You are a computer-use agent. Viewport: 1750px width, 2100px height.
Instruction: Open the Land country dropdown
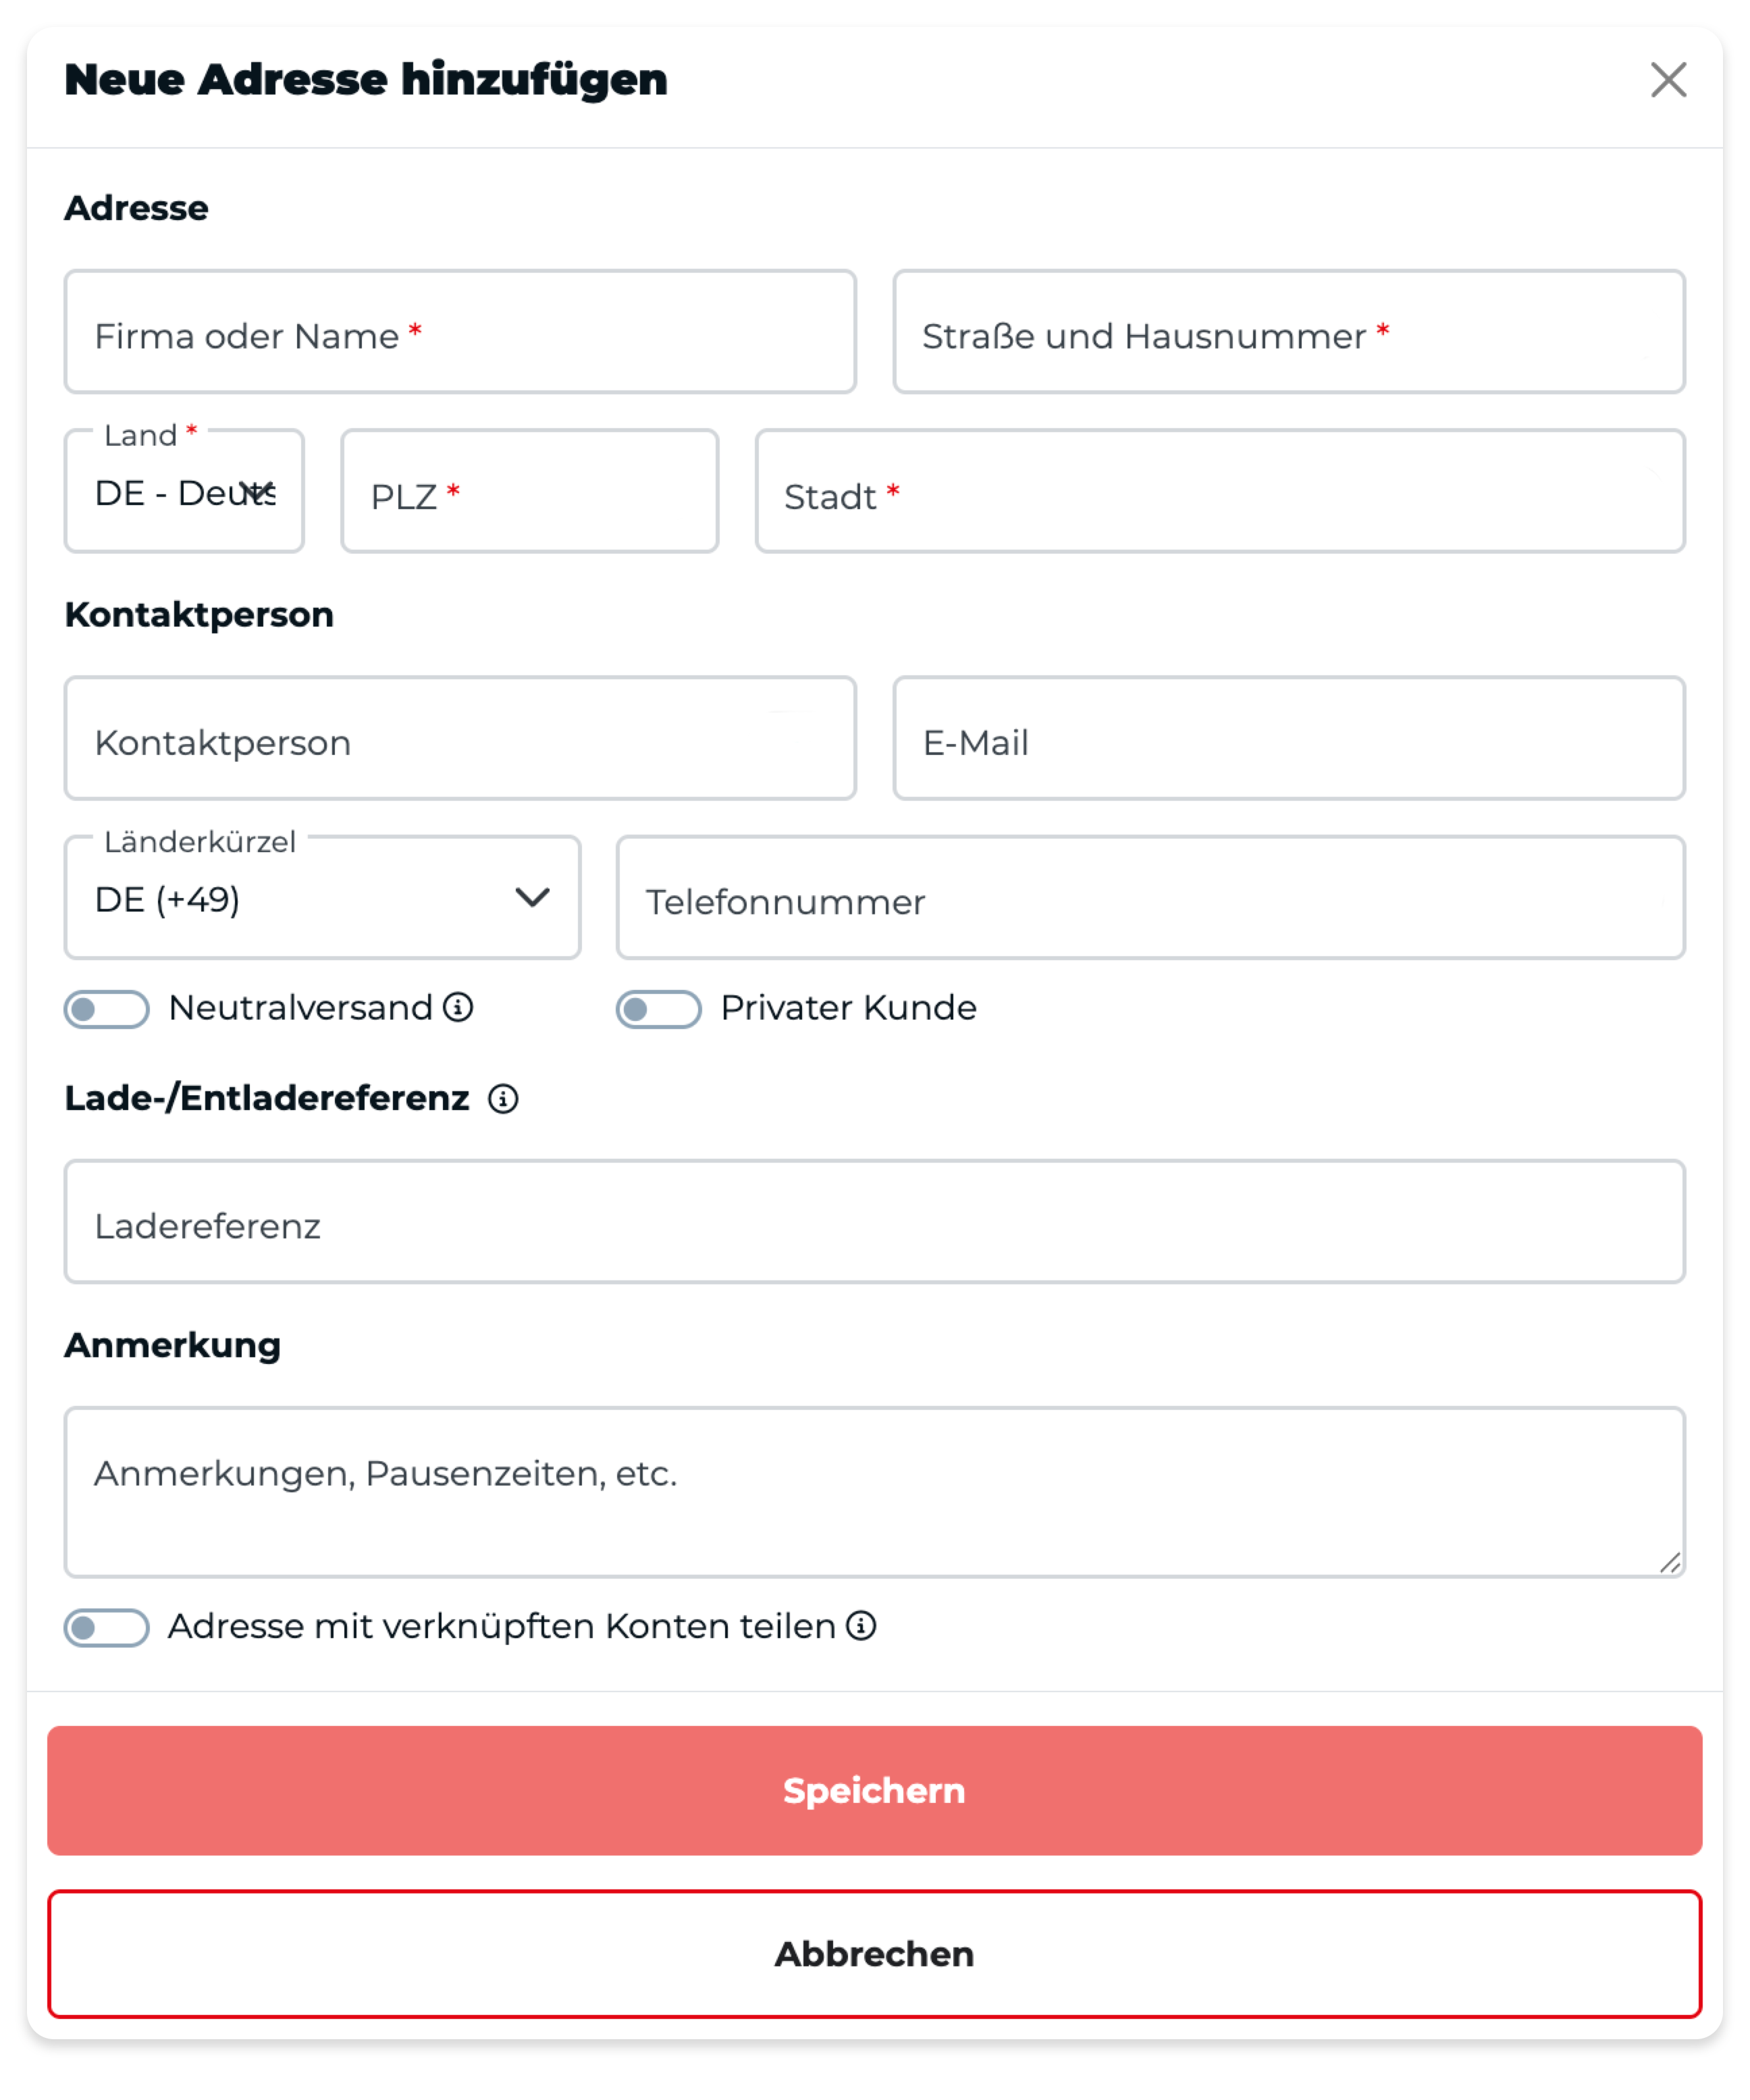tap(184, 491)
